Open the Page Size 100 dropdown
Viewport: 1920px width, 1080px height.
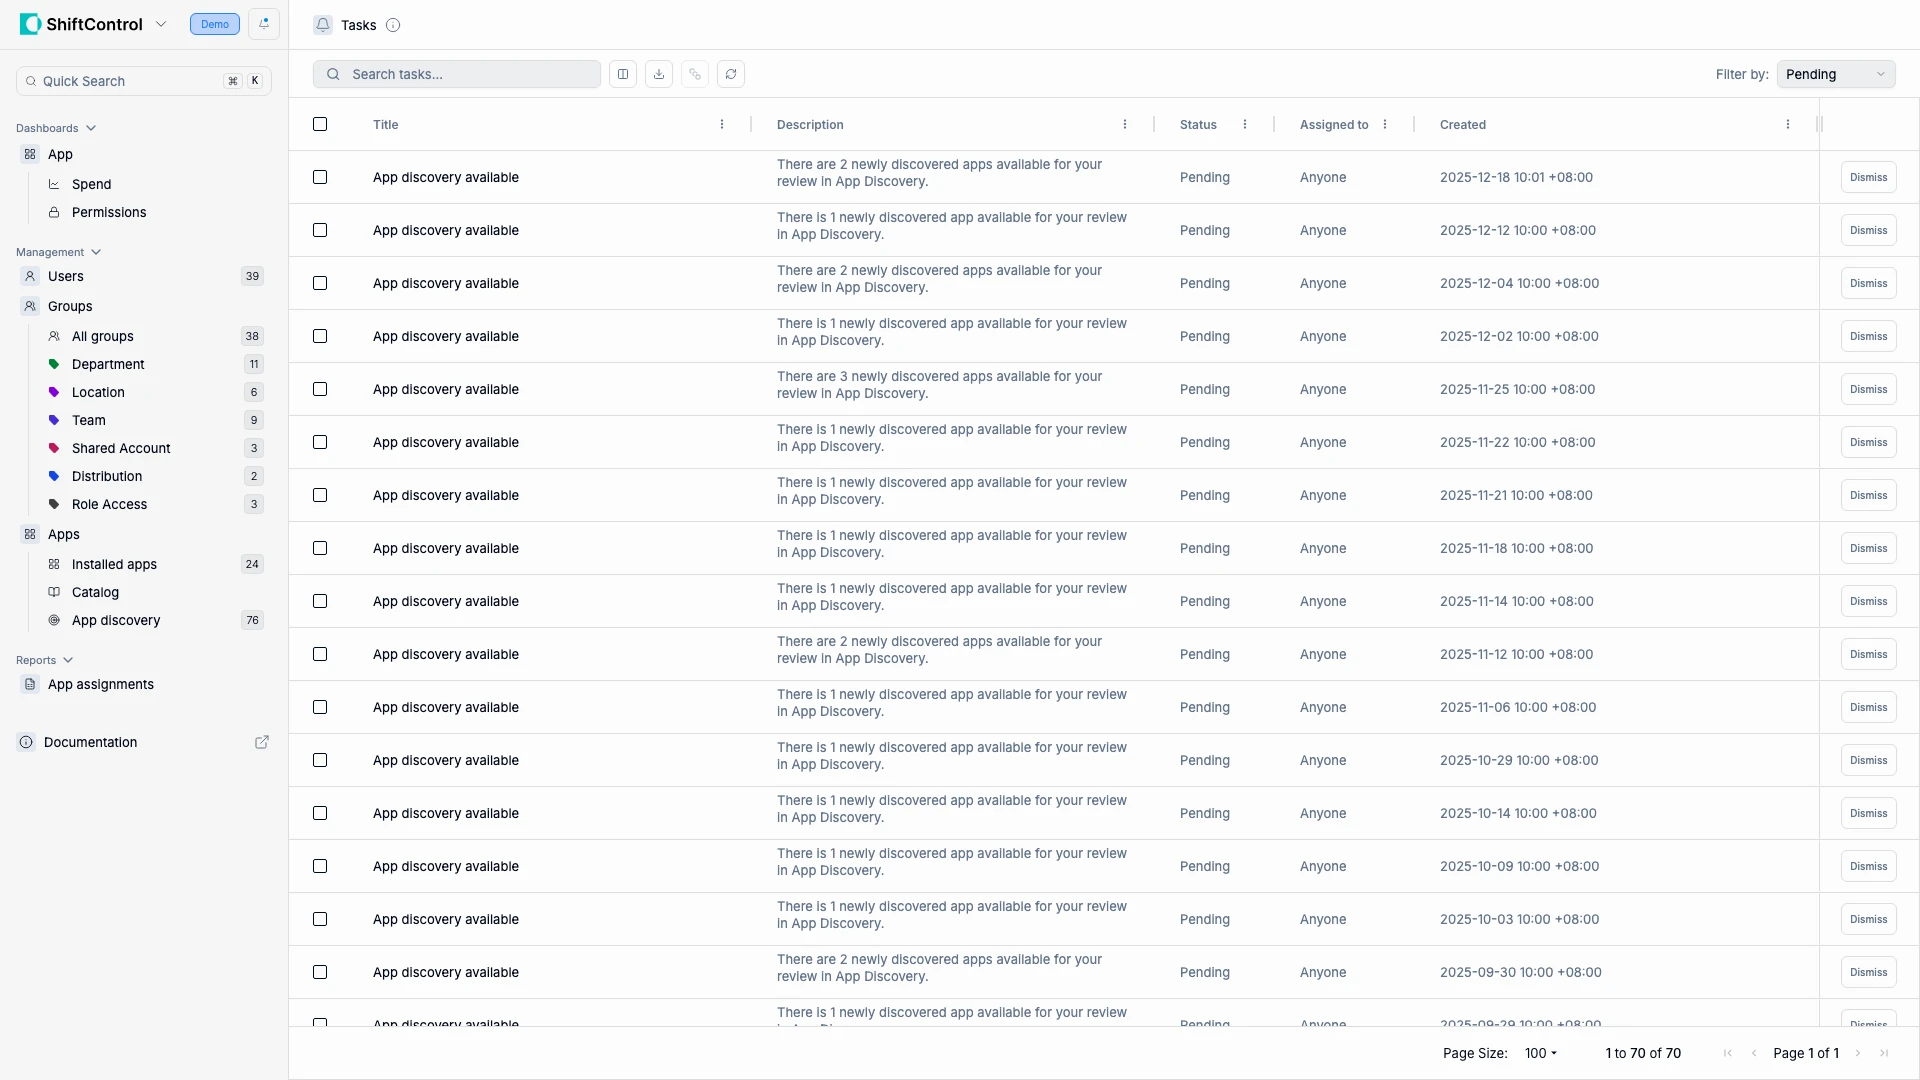click(x=1540, y=1053)
